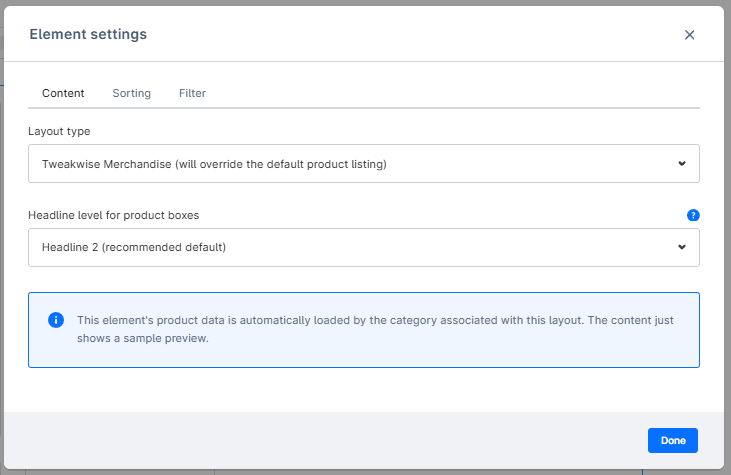731x475 pixels.
Task: Click the Element settings dialog title
Action: tap(88, 34)
